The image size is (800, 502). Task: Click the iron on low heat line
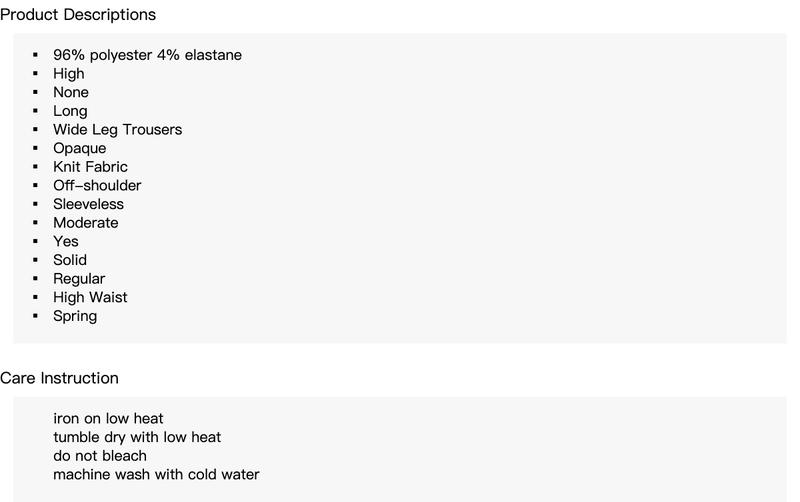tap(108, 419)
